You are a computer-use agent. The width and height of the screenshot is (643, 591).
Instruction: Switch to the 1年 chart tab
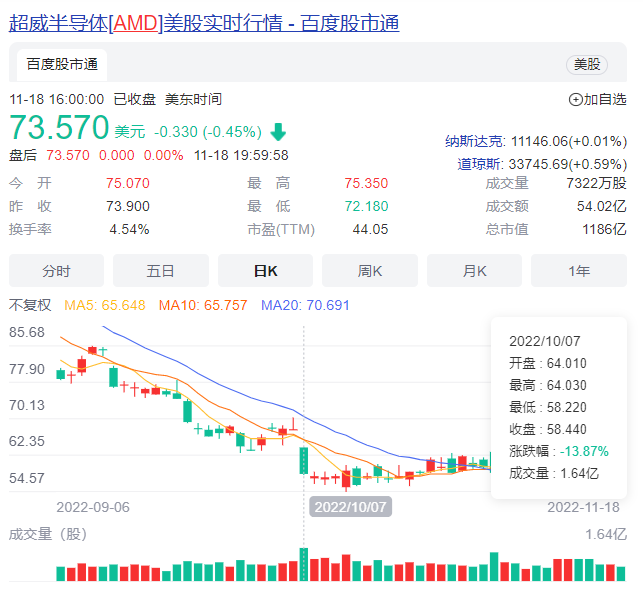pyautogui.click(x=579, y=271)
